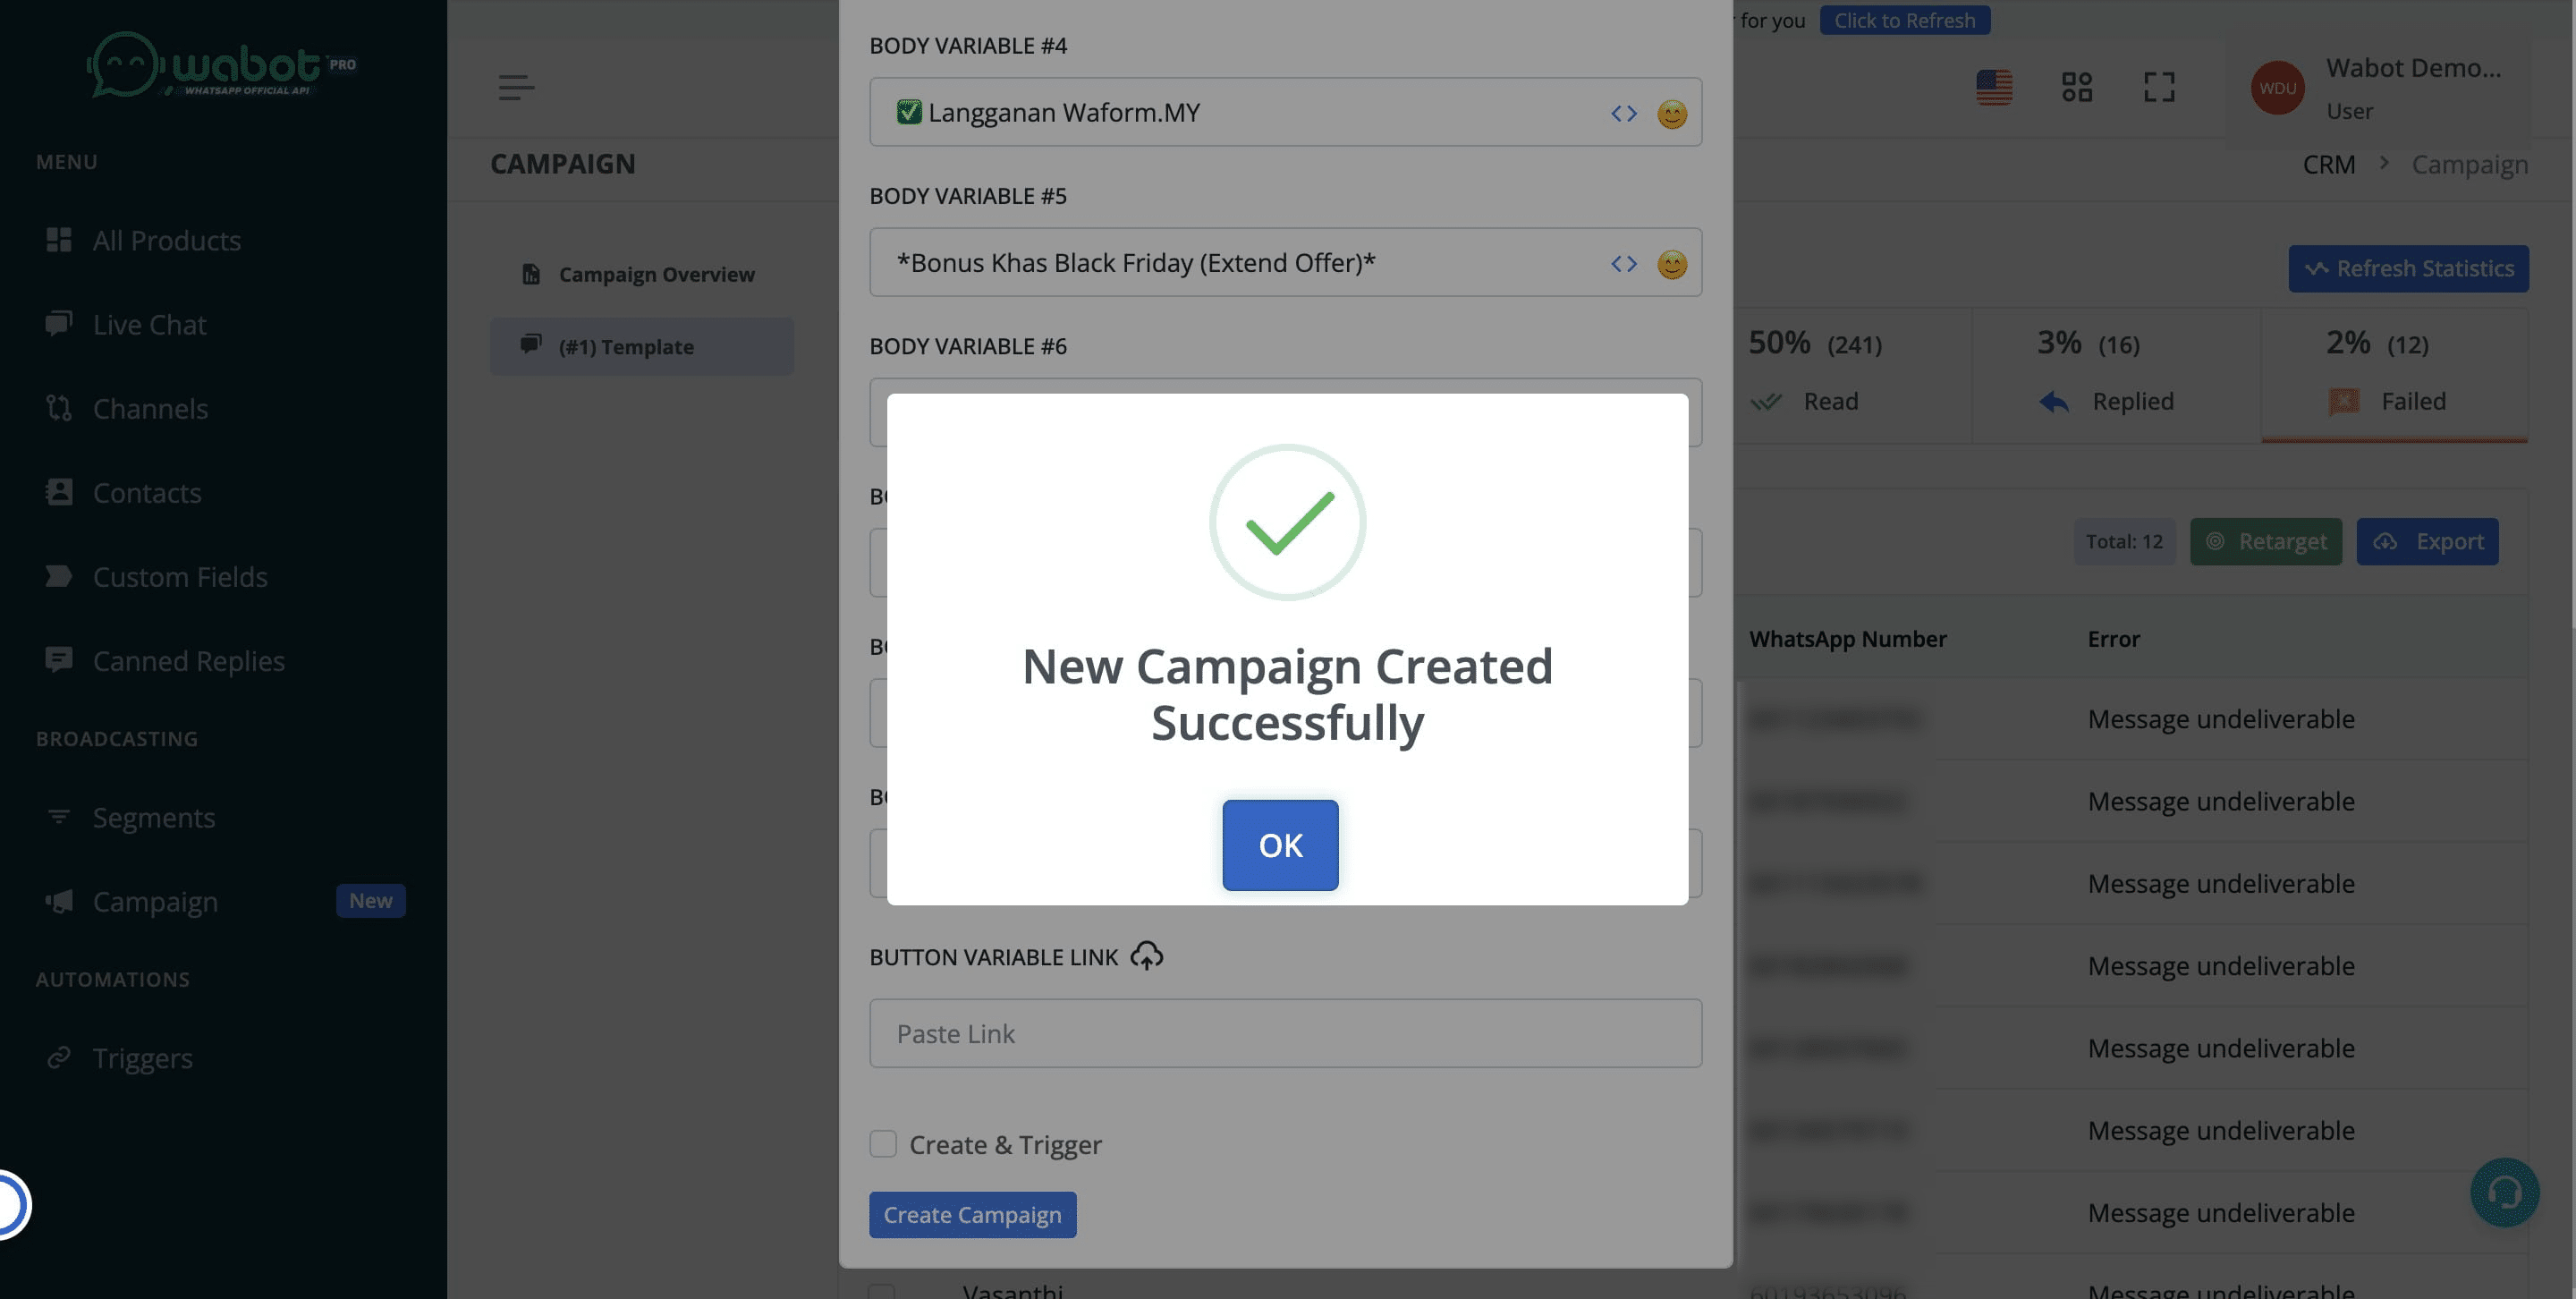Click the Create Campaign button

click(x=972, y=1214)
